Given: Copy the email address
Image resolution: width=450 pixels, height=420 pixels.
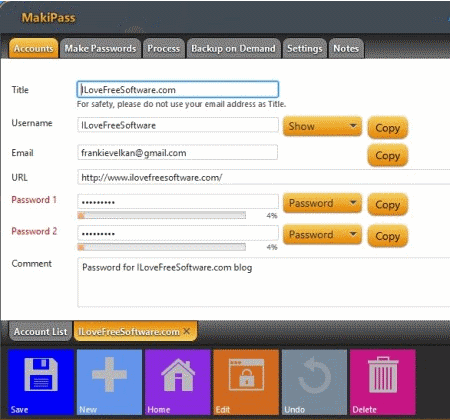Looking at the screenshot, I should [x=388, y=155].
